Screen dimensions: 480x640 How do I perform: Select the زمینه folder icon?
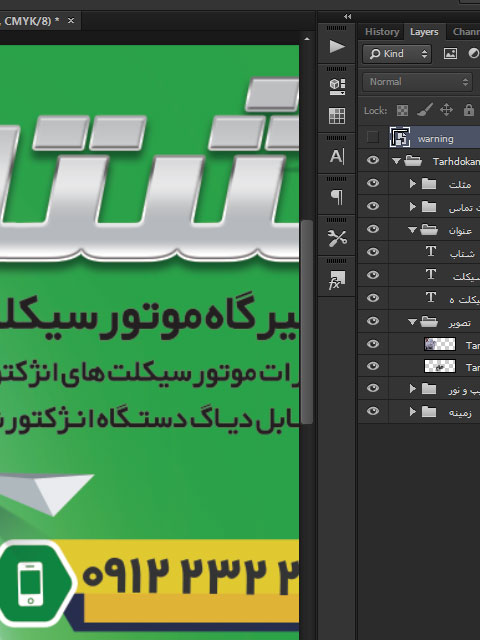click(429, 411)
